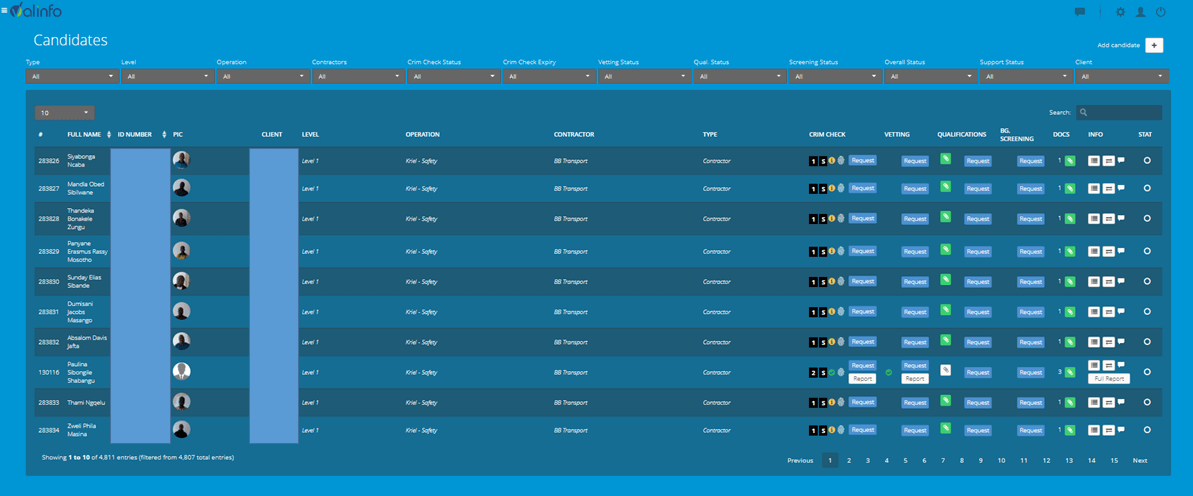
Task: Click Full Report for Paulina Sibongile Shabangu
Action: [1109, 379]
